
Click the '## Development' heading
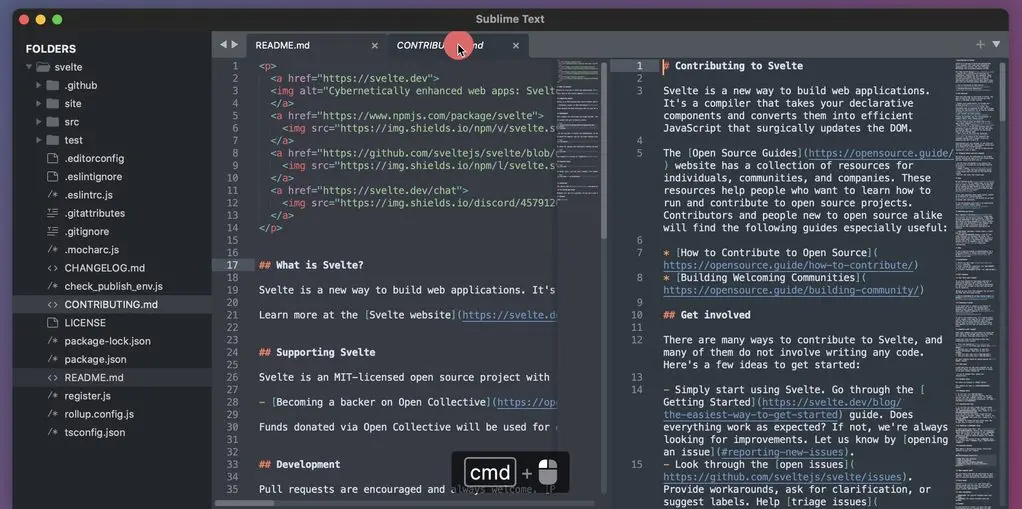coord(299,465)
